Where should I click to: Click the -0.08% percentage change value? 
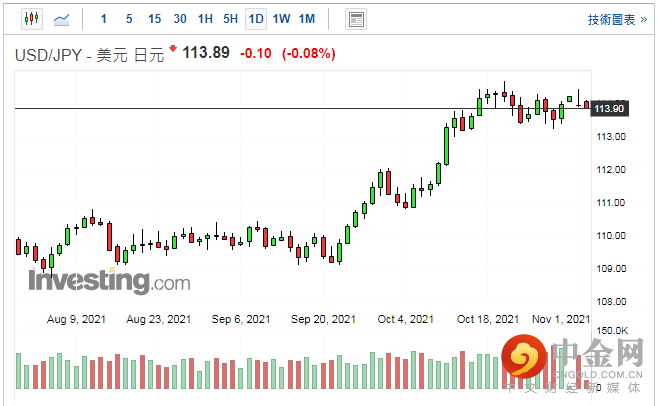click(x=309, y=53)
